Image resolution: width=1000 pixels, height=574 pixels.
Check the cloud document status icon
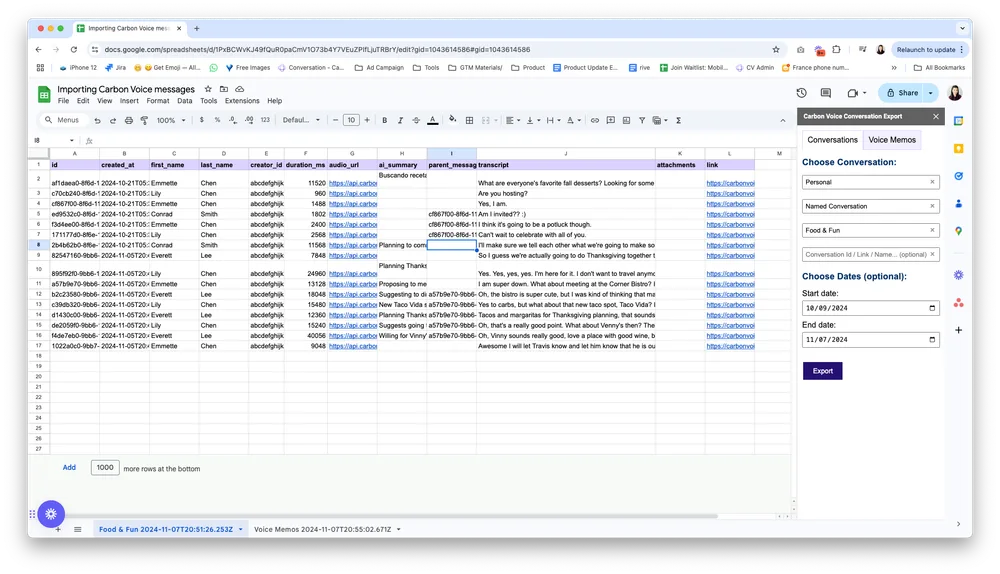tap(240, 89)
